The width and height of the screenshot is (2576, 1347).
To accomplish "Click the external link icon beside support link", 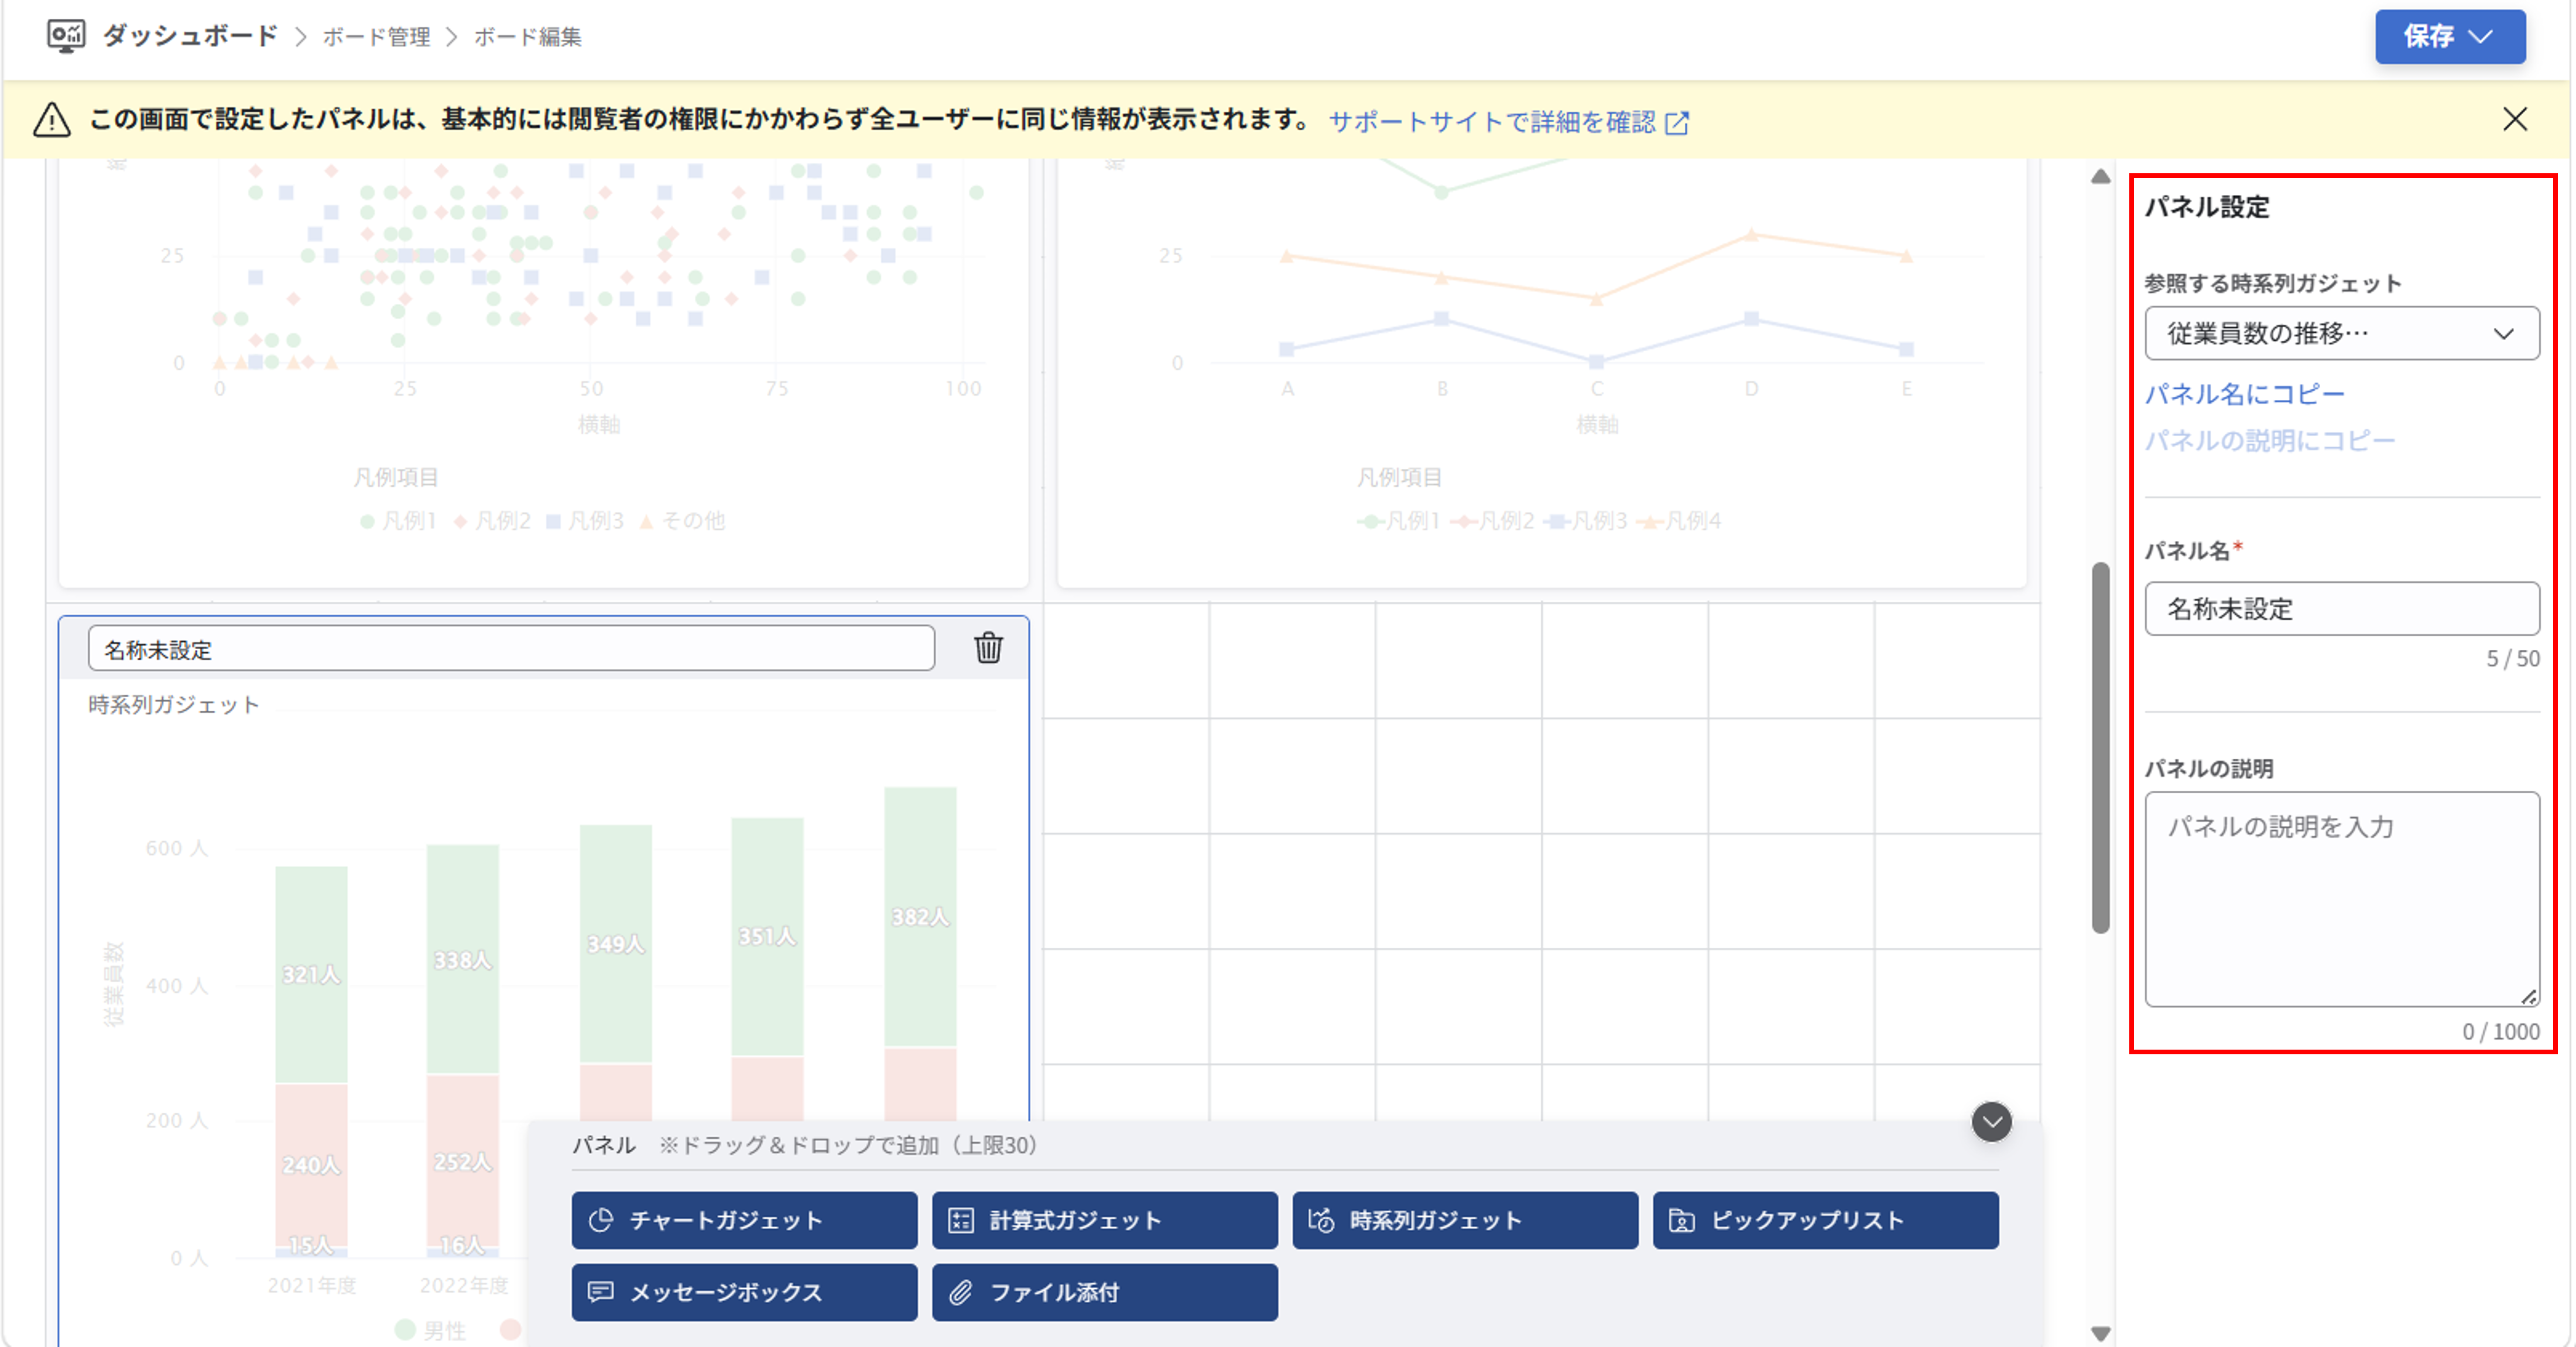I will click(x=1677, y=123).
